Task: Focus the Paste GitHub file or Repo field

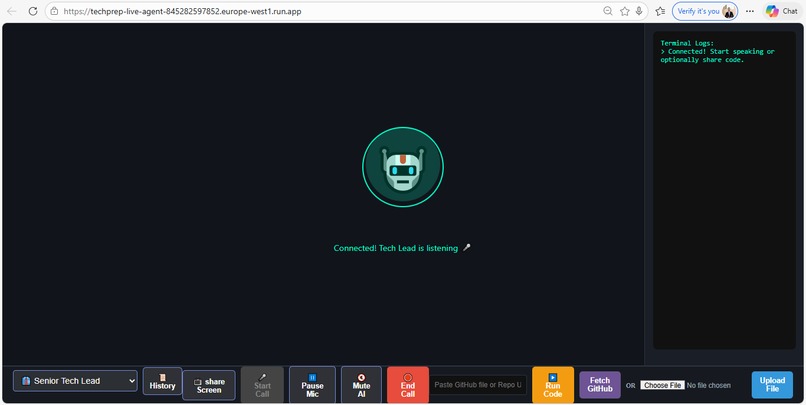Action: 478,384
